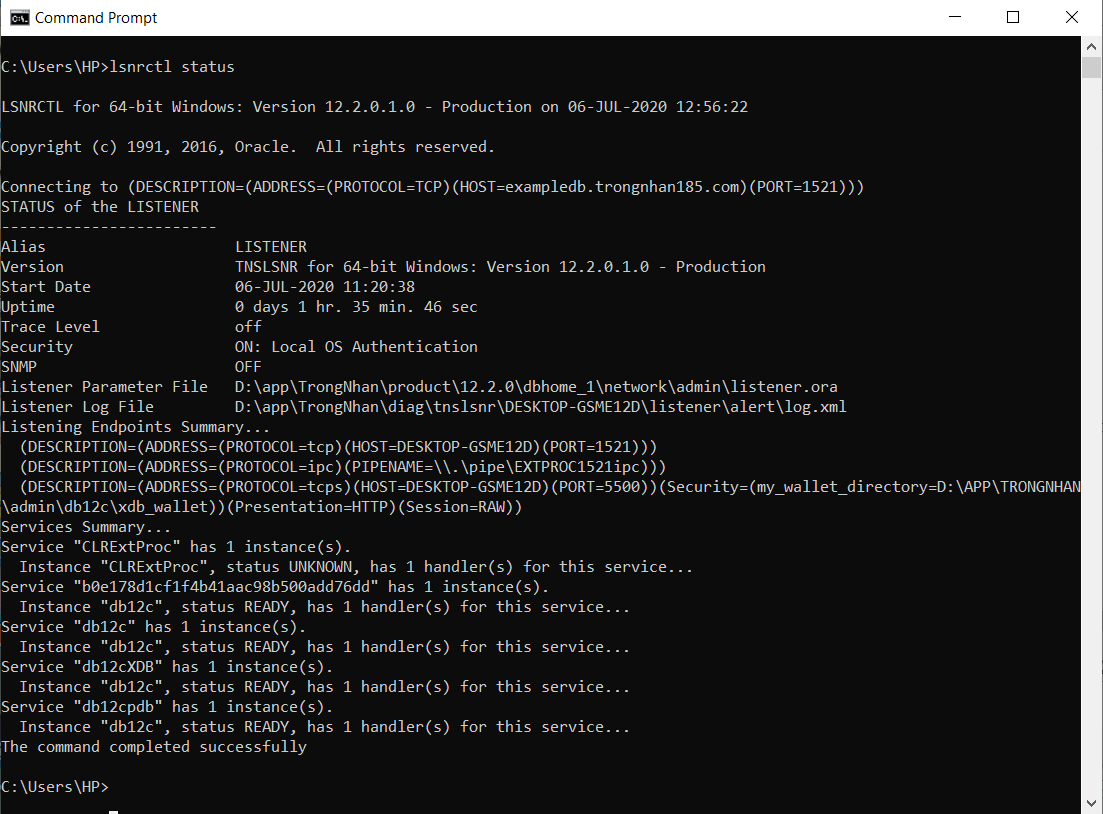Click the scrollbar down arrow
Image resolution: width=1103 pixels, height=814 pixels.
[x=1092, y=804]
